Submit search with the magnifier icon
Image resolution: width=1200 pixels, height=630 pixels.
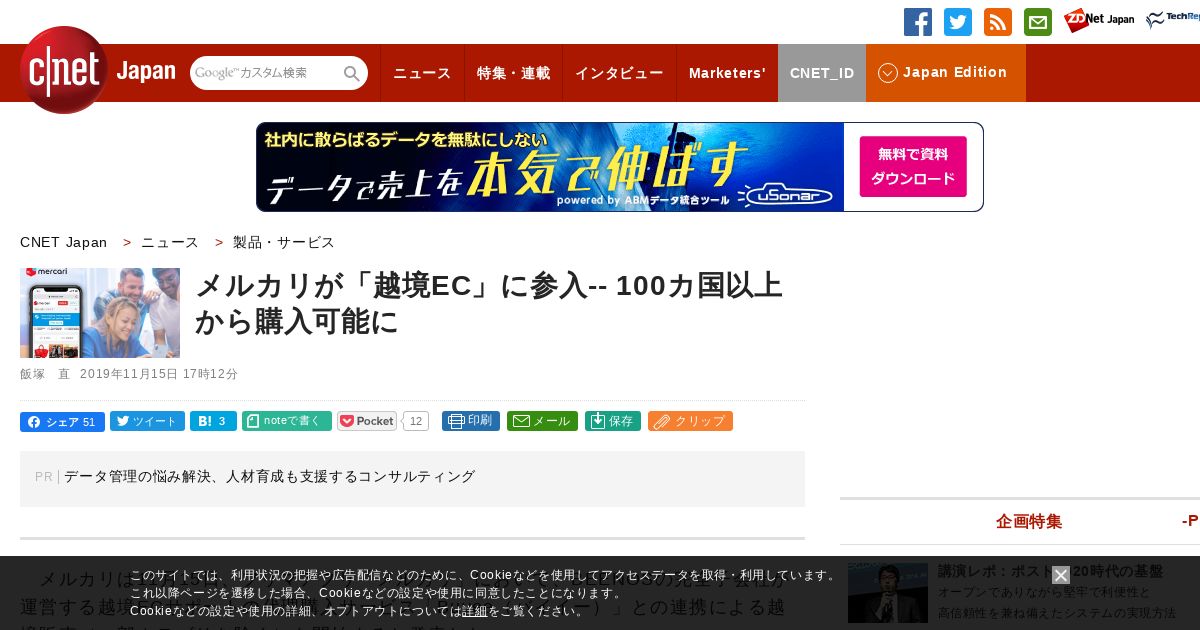pyautogui.click(x=352, y=73)
